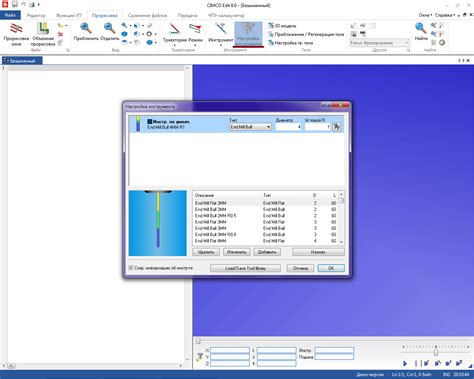Expand the Fanuc Фрезерование machine type dropdown
The width and height of the screenshot is (474, 379).
point(379,43)
